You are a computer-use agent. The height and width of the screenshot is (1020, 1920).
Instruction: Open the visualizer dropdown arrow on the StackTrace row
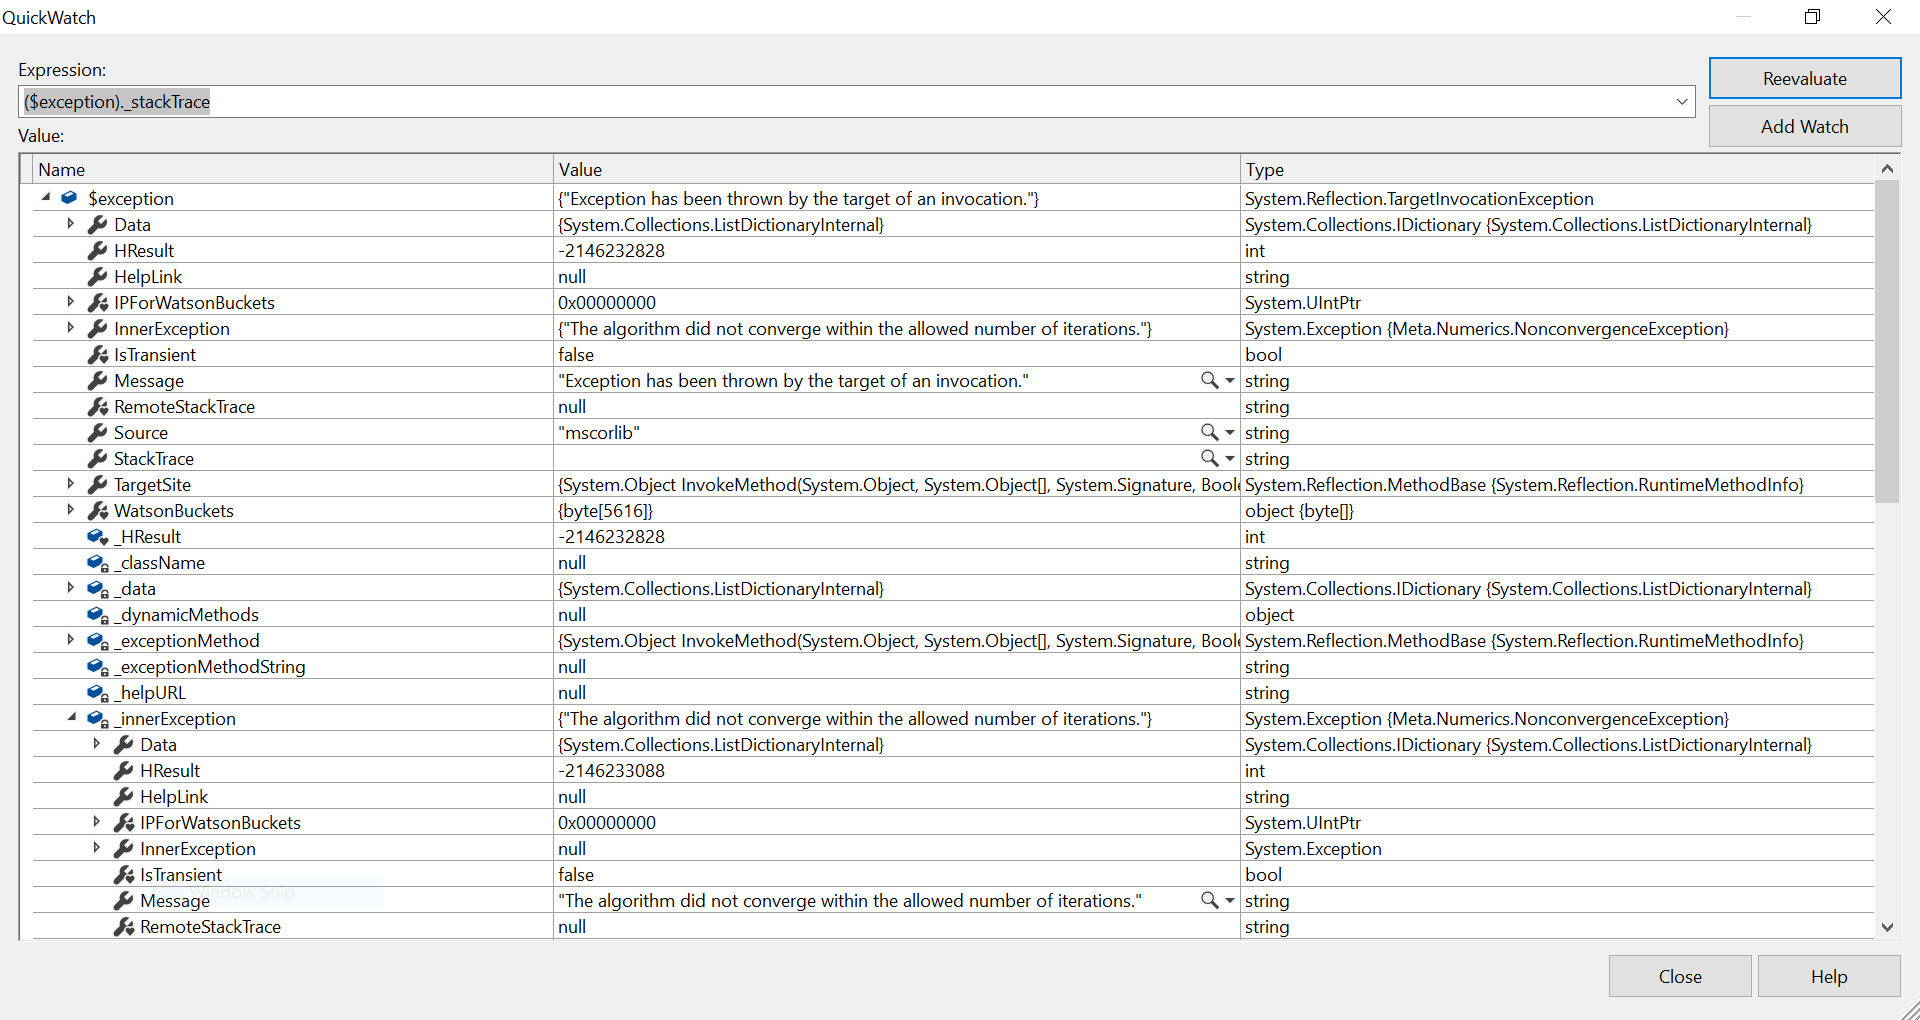[1230, 458]
